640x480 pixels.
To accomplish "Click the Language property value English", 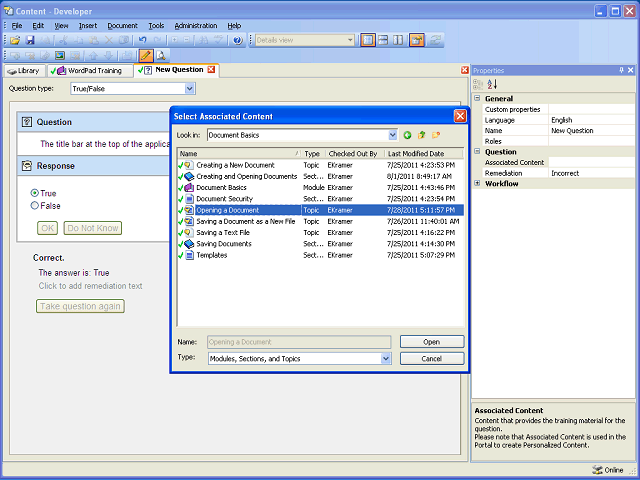I will [x=592, y=120].
